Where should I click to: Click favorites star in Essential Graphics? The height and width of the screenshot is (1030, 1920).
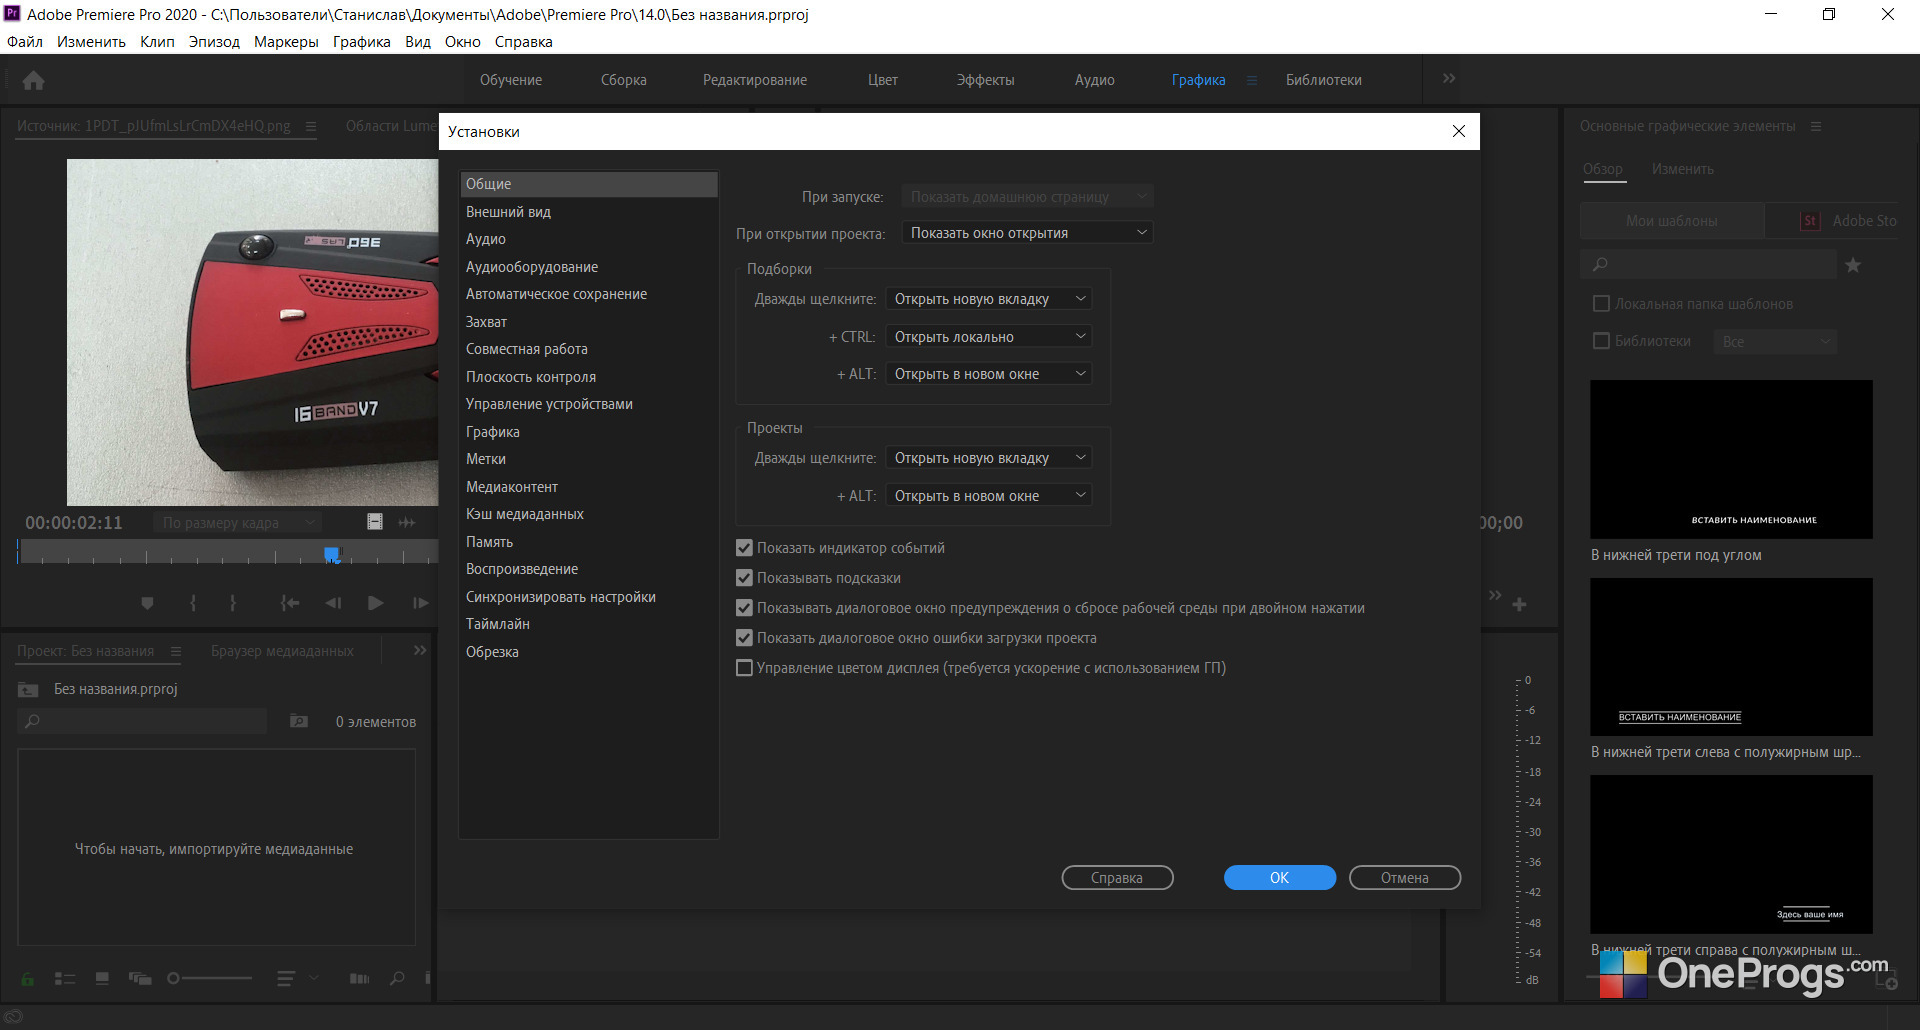click(1853, 265)
